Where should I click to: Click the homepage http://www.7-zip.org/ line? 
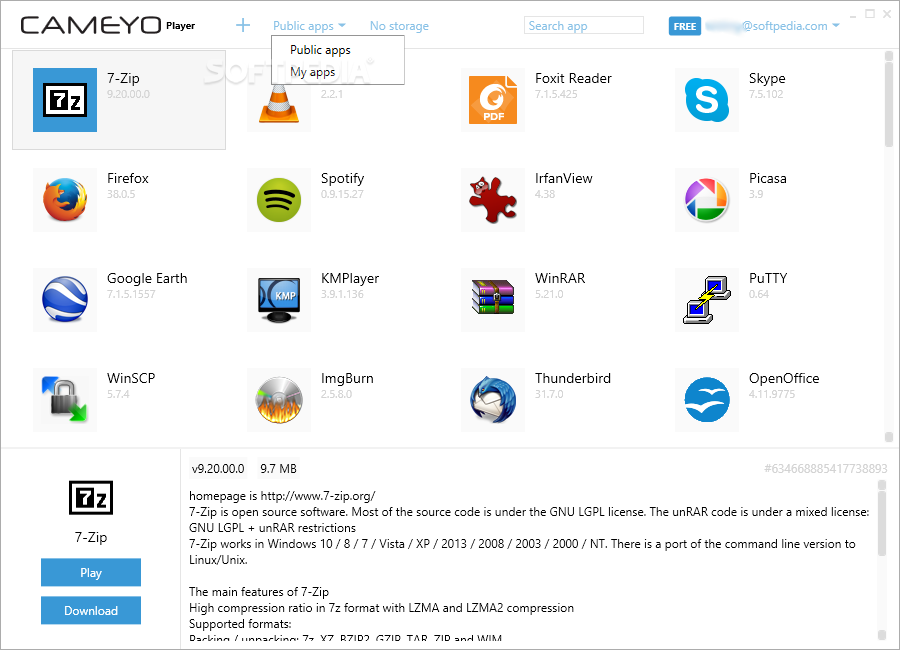tap(282, 496)
